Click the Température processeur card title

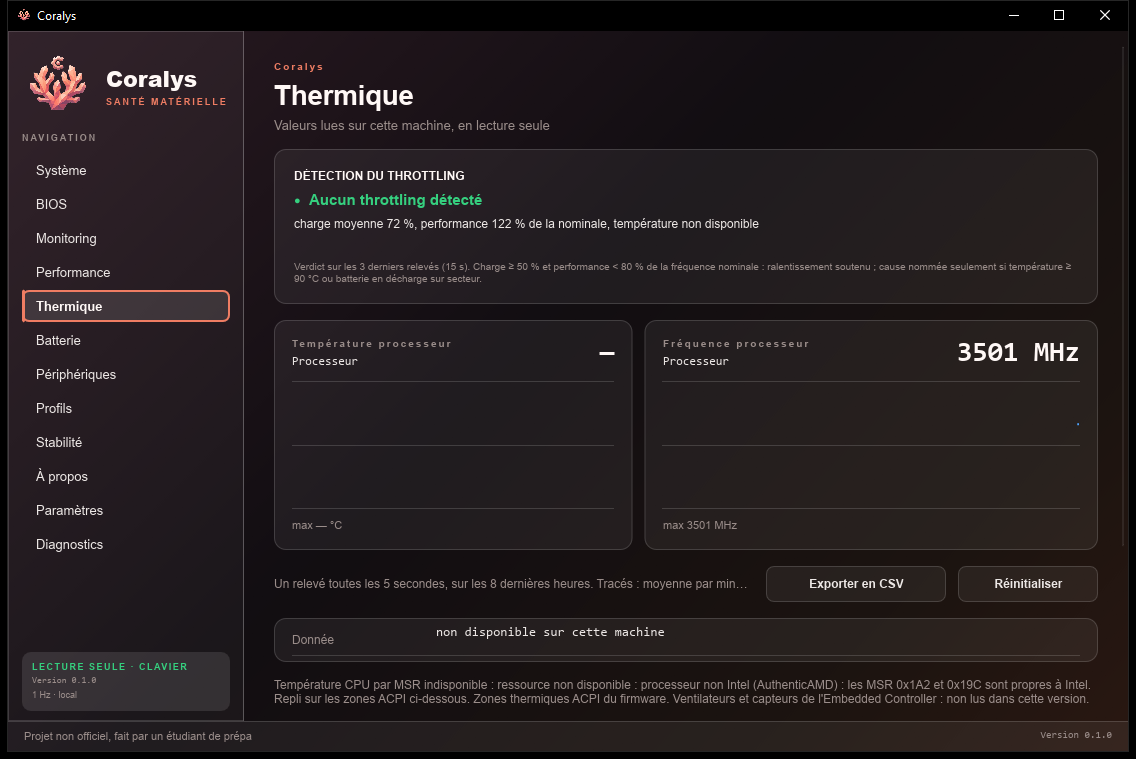372,343
